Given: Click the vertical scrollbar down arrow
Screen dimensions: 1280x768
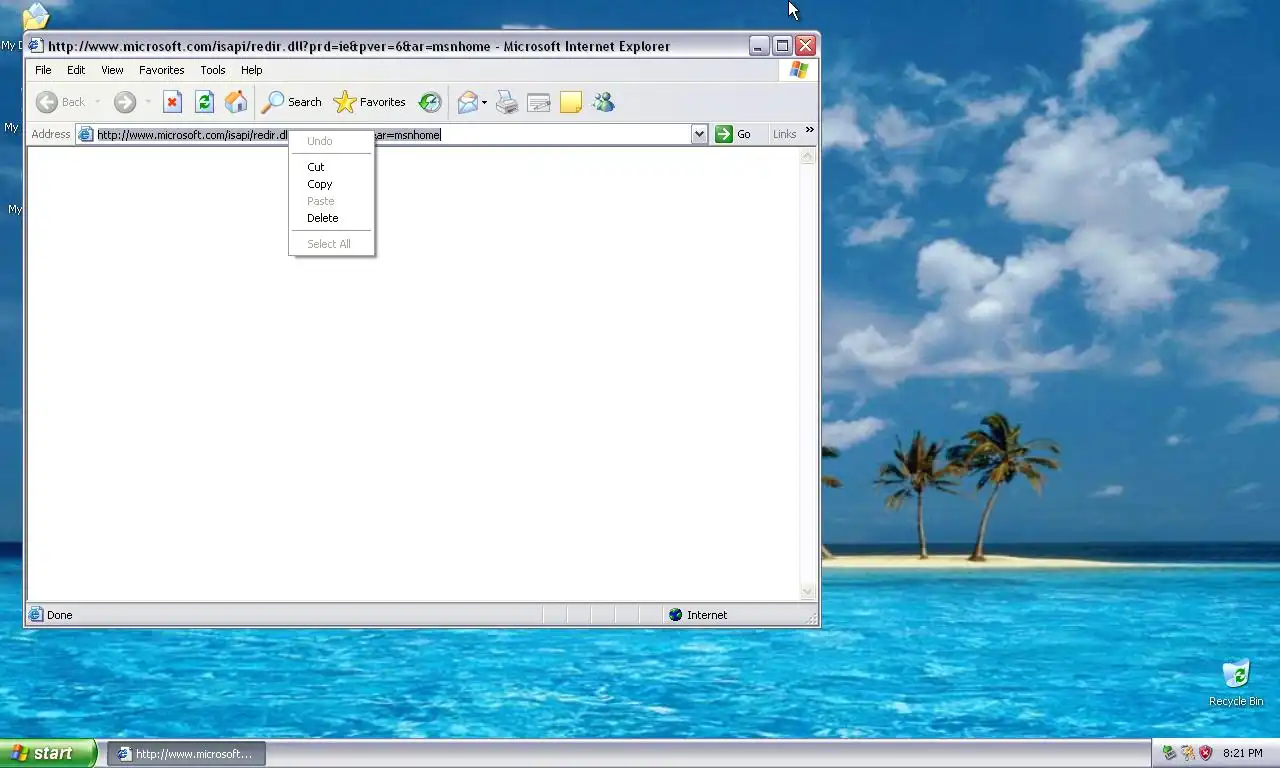Looking at the screenshot, I should coord(808,592).
